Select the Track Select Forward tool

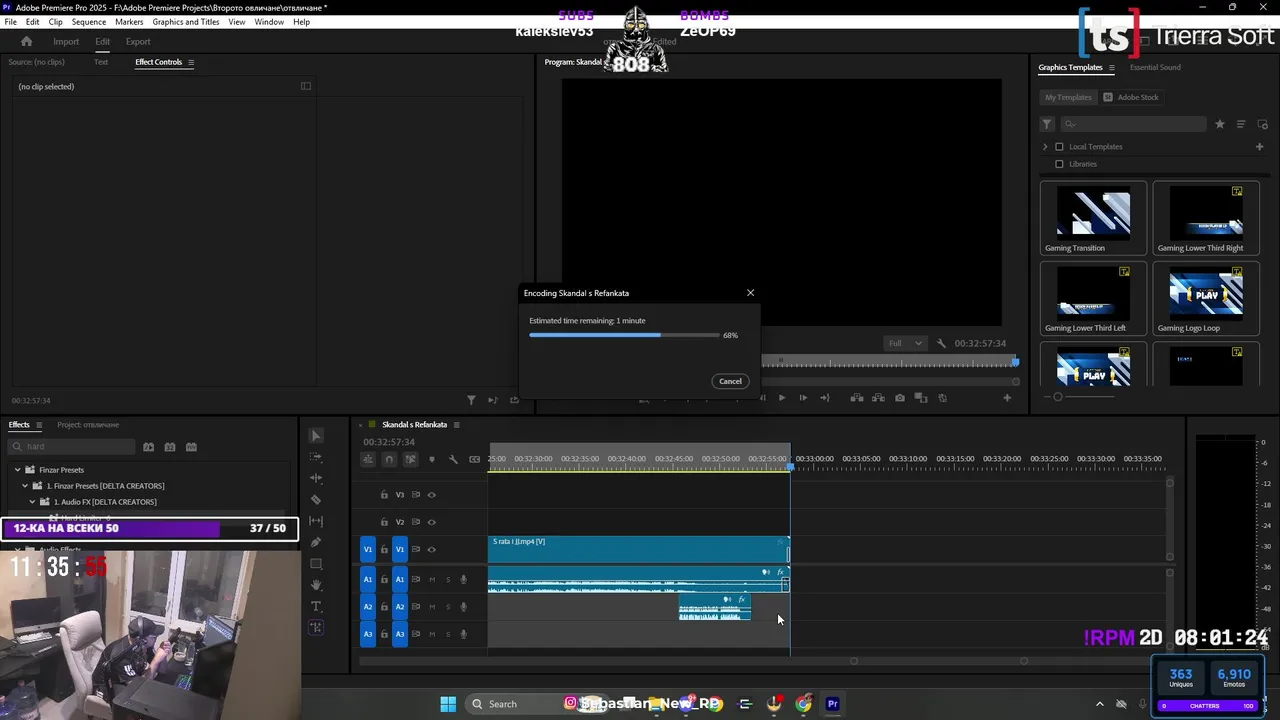[316, 457]
